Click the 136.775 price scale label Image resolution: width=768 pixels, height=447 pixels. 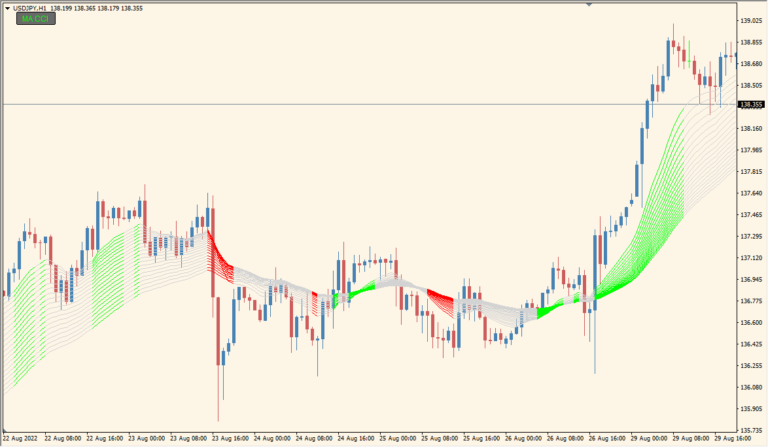click(751, 301)
